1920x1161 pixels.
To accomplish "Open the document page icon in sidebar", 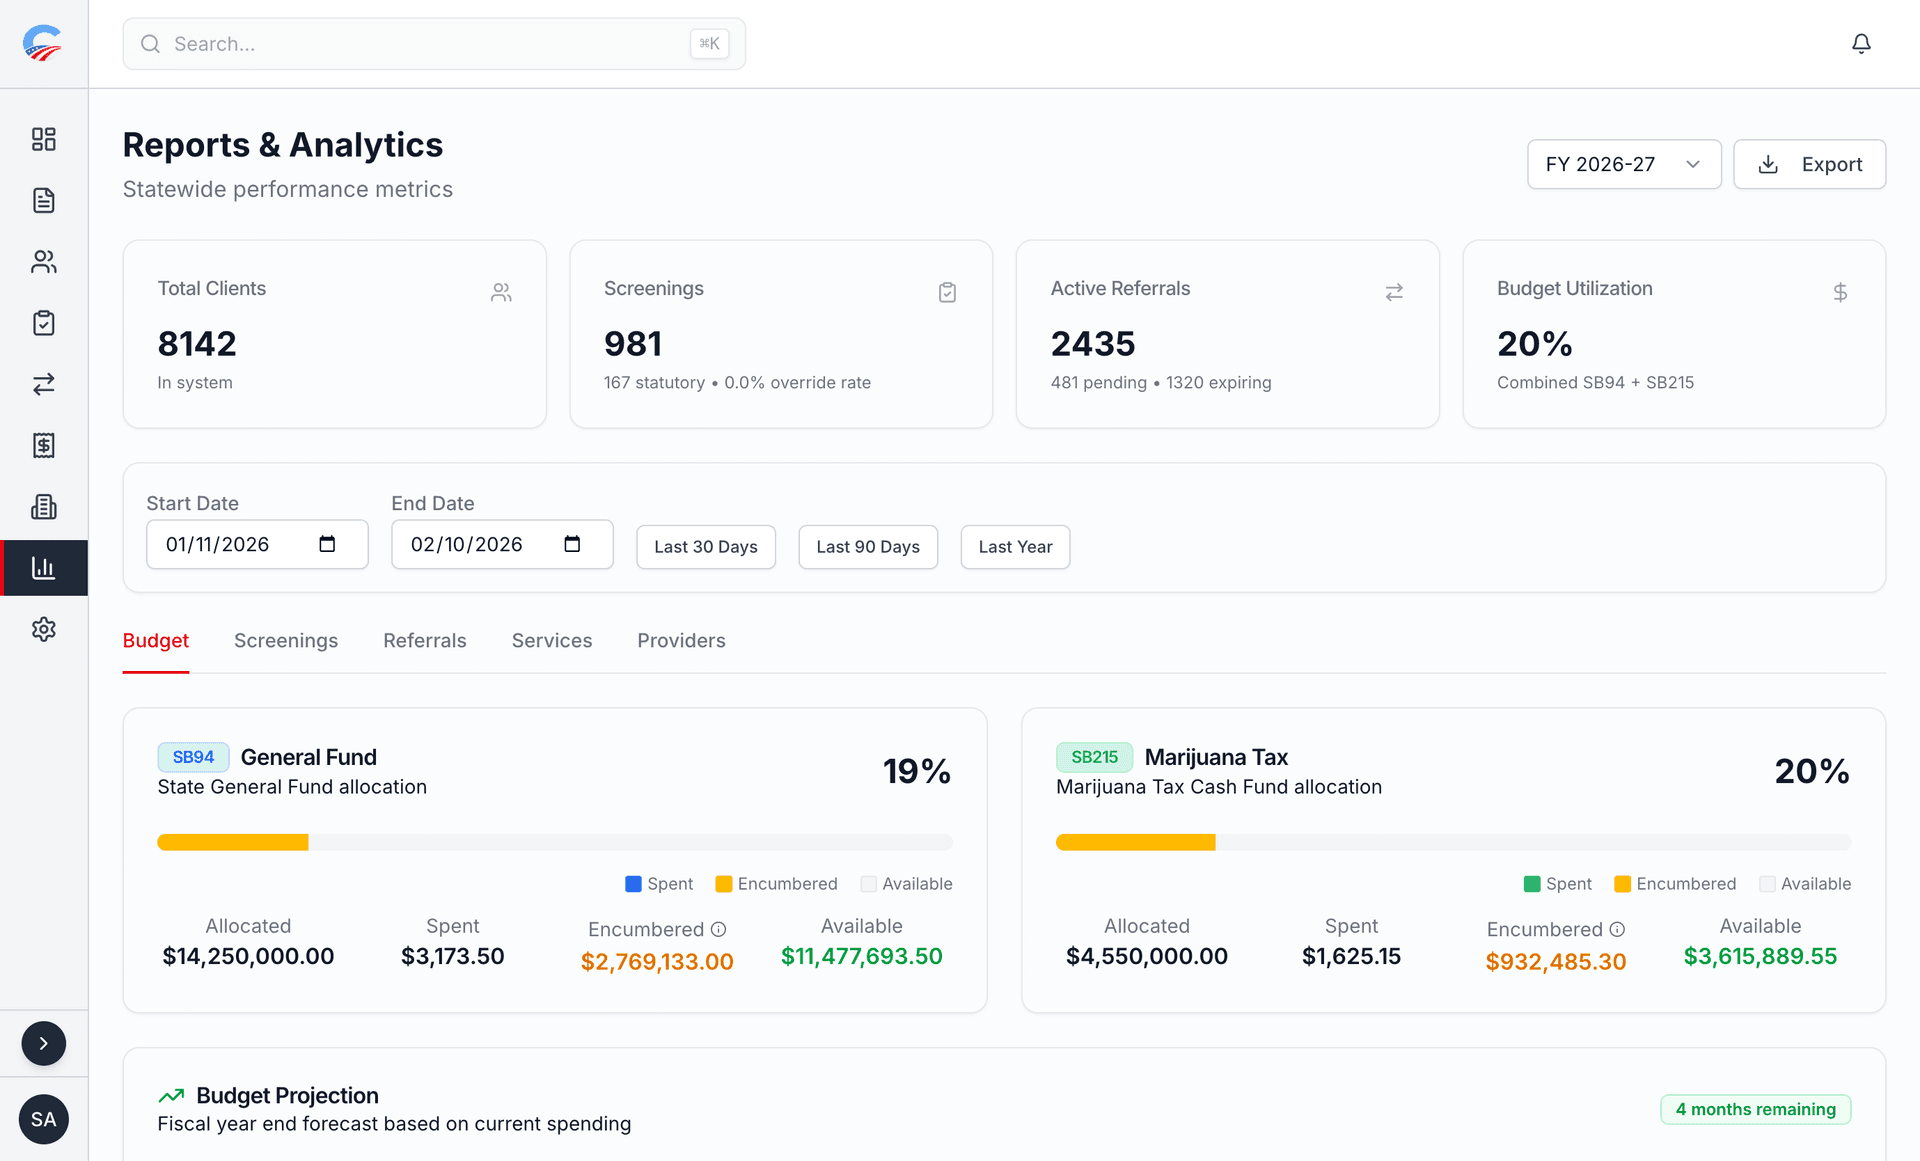I will 43,200.
